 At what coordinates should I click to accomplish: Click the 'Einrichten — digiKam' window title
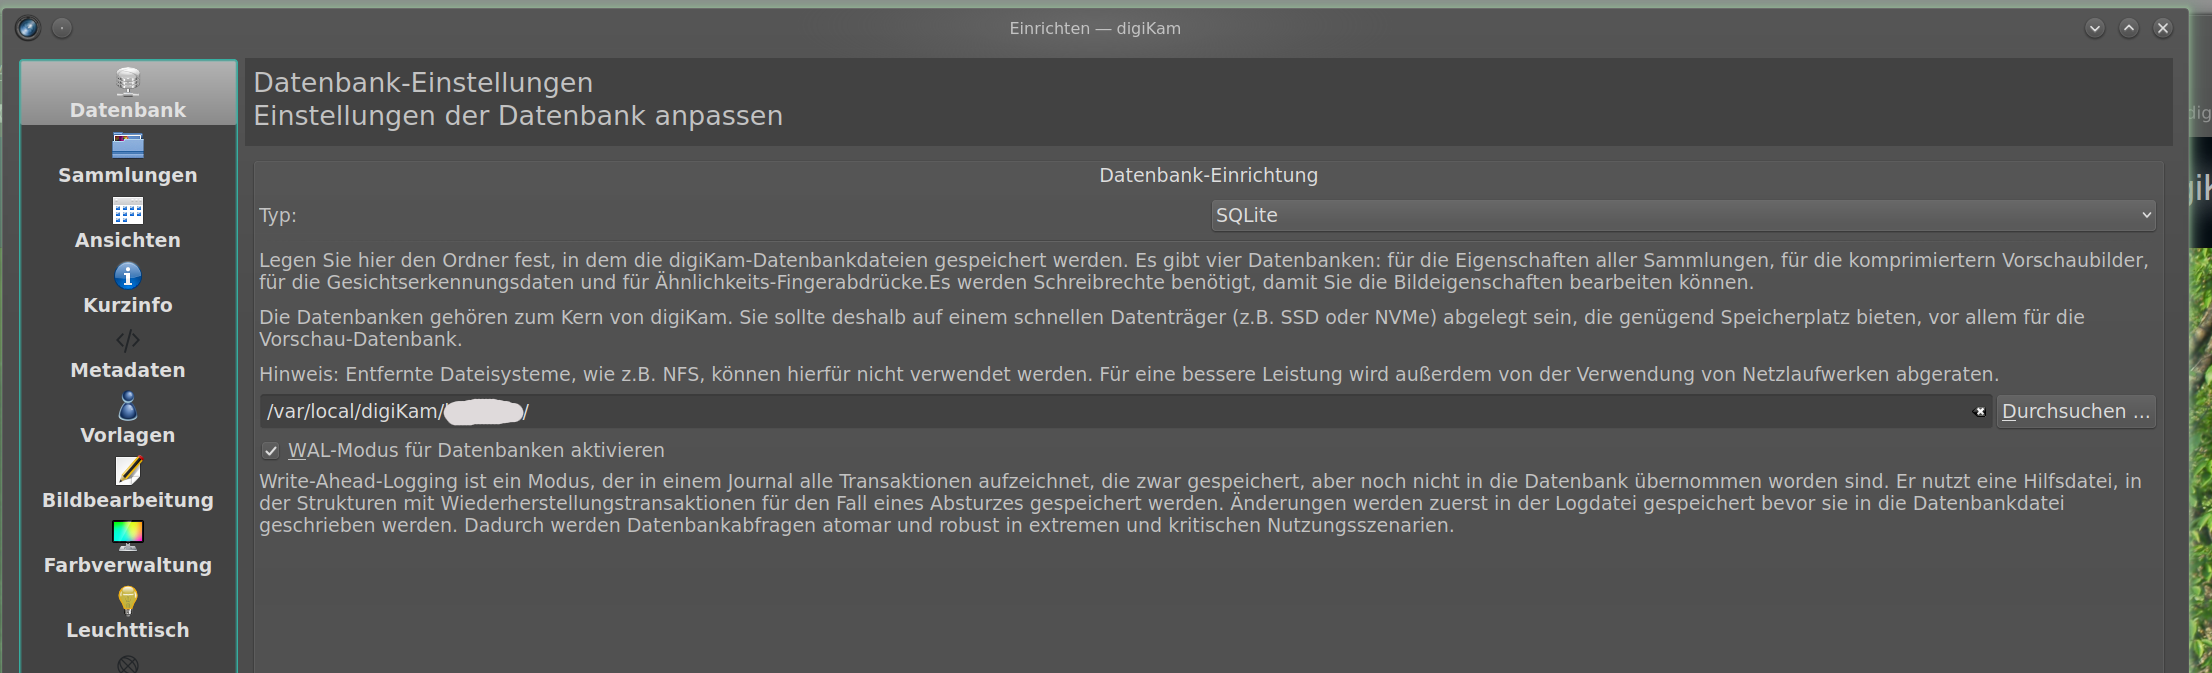tap(1095, 28)
